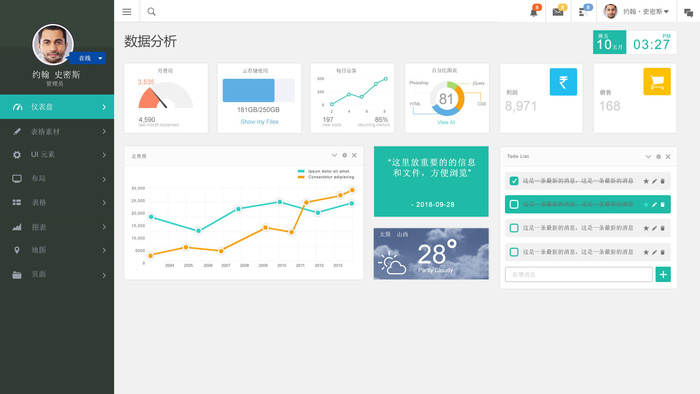700x394 pixels.
Task: Open the chat bubbles icon at top right
Action: click(688, 12)
